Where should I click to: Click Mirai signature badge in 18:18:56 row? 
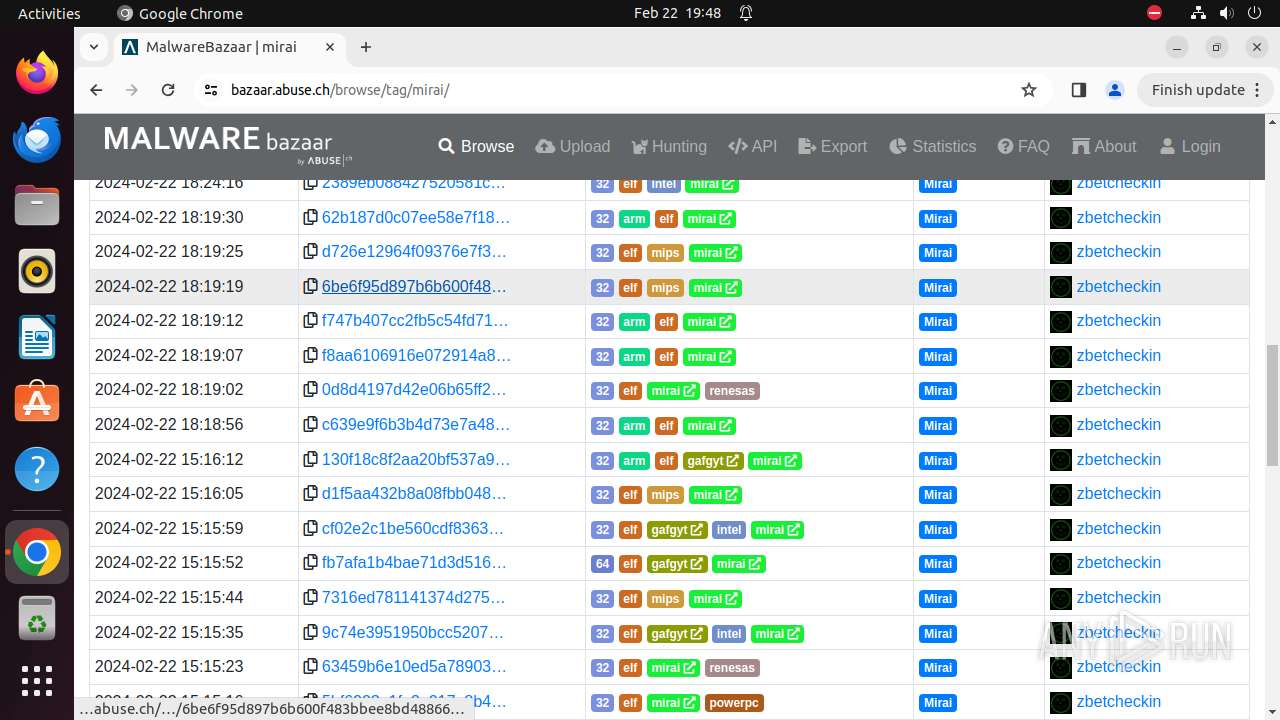point(938,426)
